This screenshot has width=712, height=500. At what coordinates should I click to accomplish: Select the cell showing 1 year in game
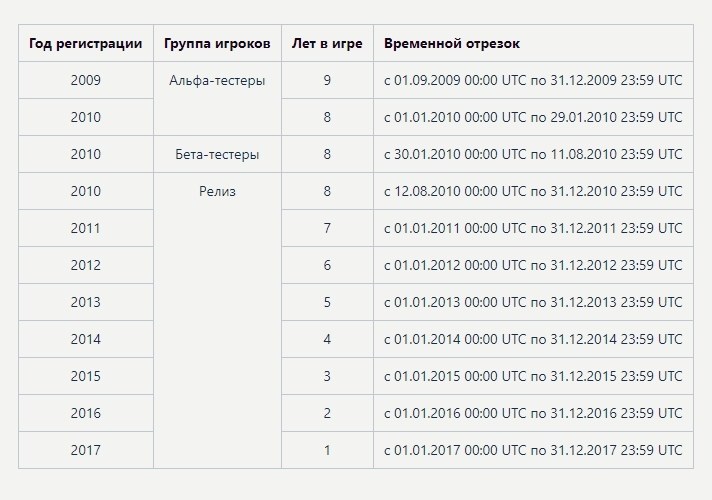pyautogui.click(x=327, y=451)
